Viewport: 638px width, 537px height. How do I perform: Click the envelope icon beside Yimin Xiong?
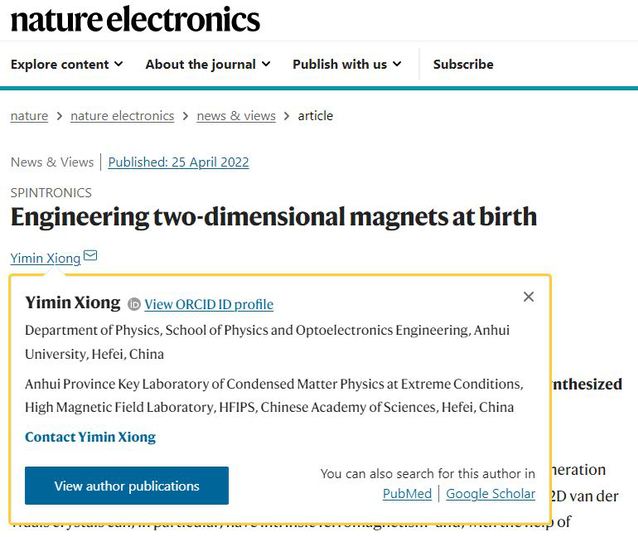pos(91,257)
